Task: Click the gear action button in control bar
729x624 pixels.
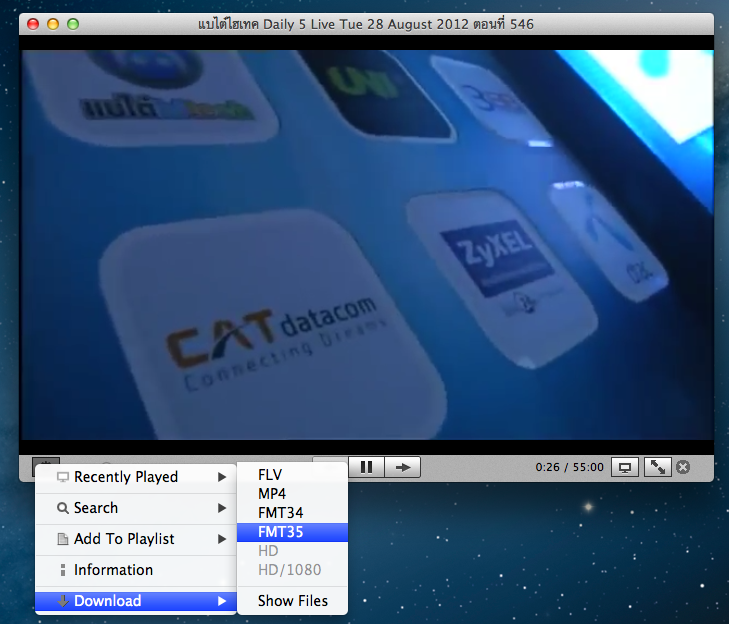Action: pyautogui.click(x=46, y=461)
